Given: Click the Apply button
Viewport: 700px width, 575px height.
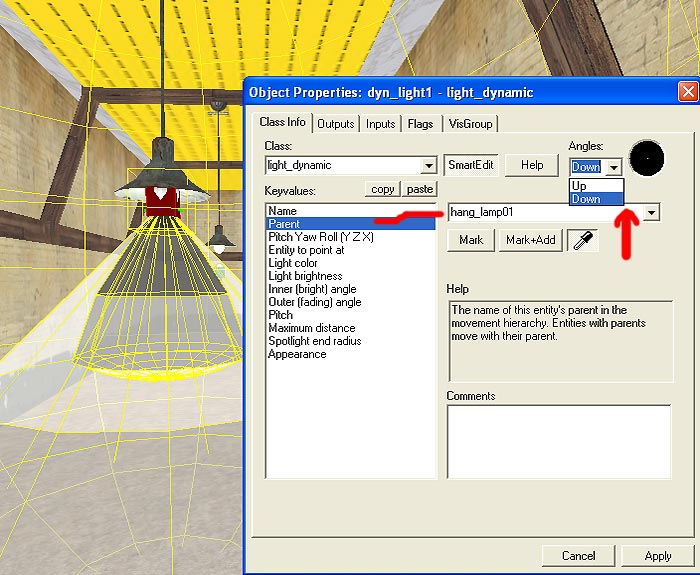Looking at the screenshot, I should tap(658, 555).
